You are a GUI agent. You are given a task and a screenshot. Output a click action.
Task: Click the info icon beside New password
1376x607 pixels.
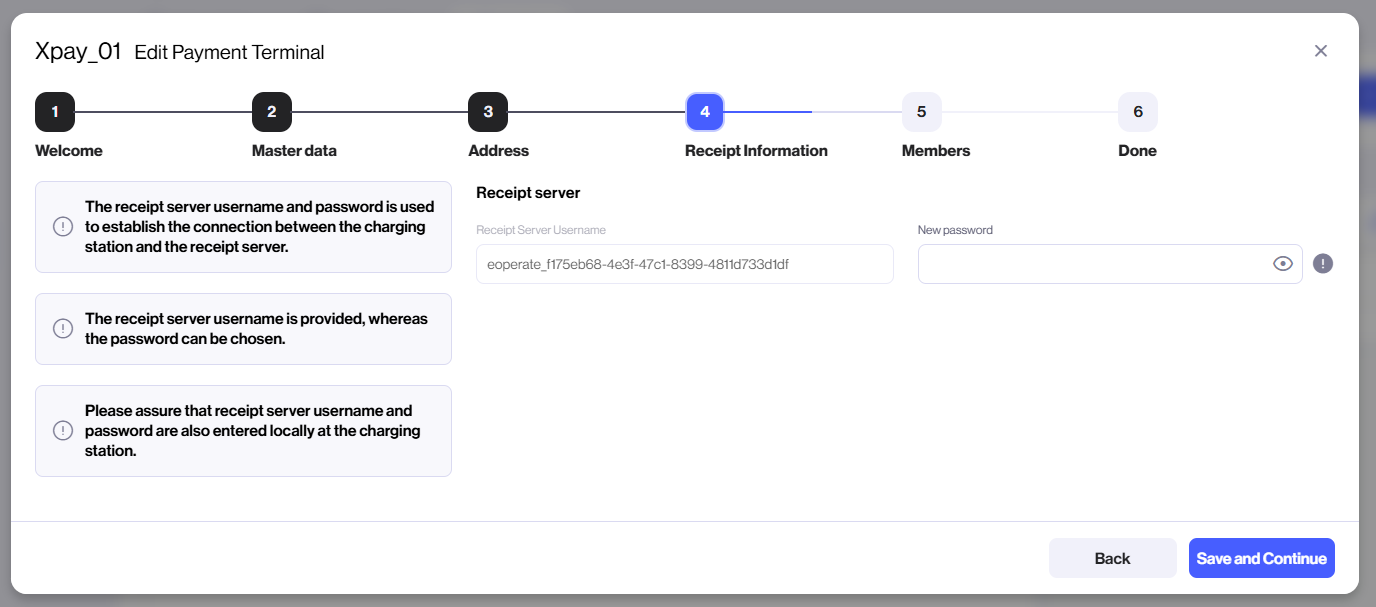tap(1323, 264)
